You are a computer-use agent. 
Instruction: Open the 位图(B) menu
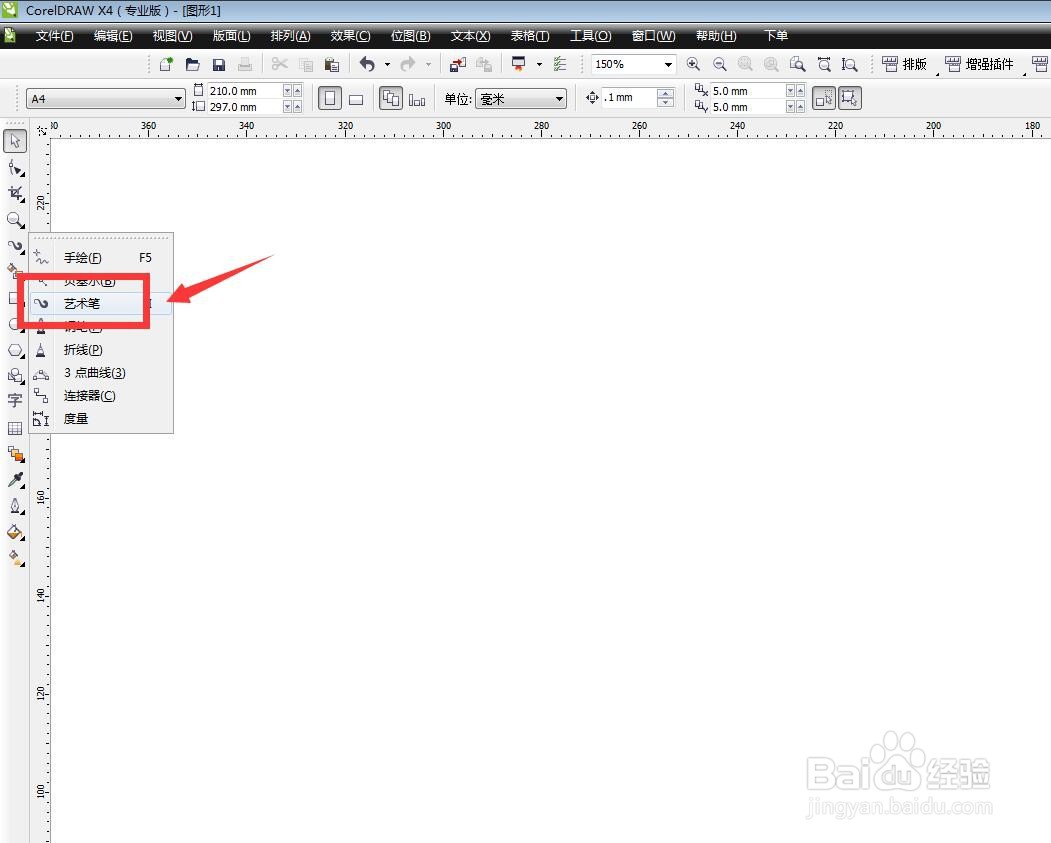tap(410, 36)
